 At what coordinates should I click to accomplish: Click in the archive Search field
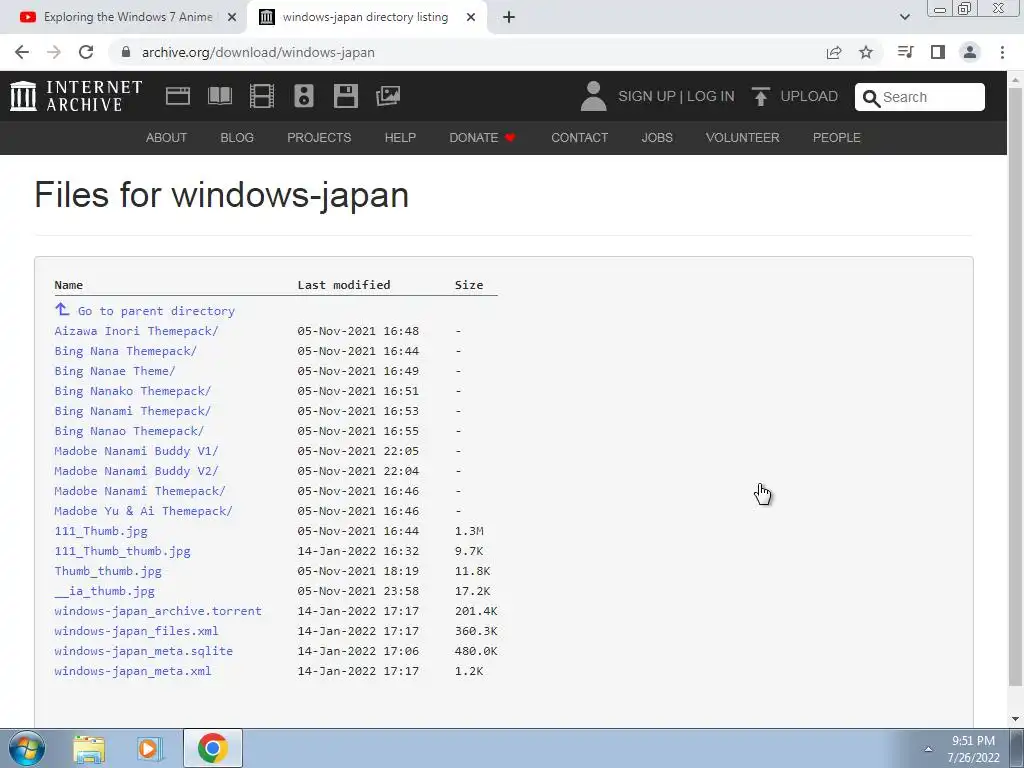920,97
